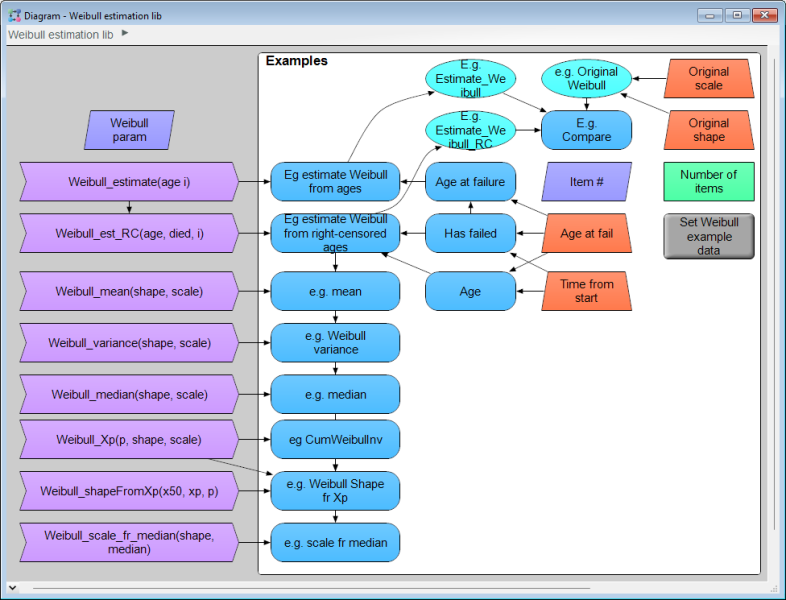Select the e.g. mean variable node
786x600 pixels.
coord(335,291)
